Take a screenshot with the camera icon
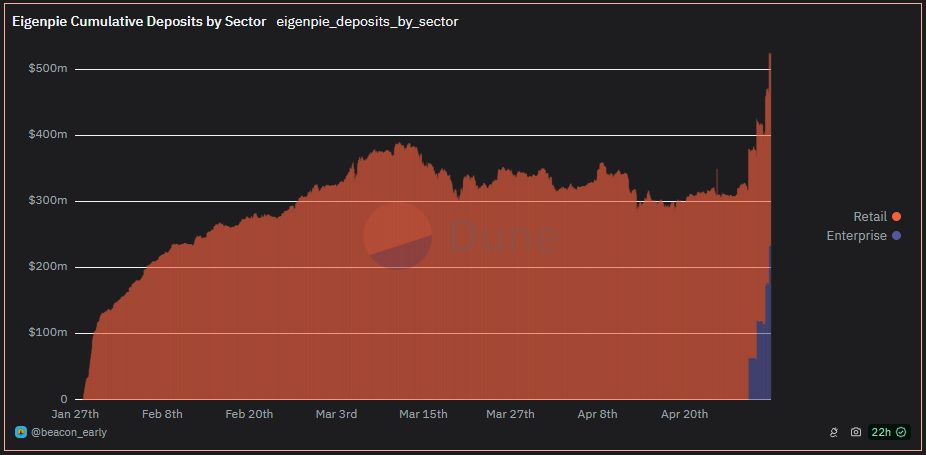 [856, 432]
